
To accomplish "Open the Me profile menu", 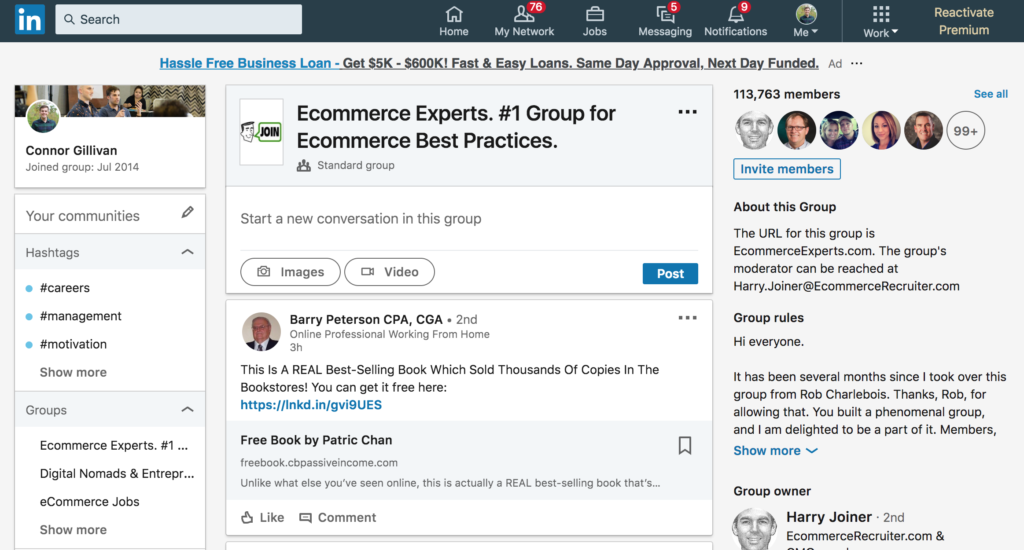I will (x=806, y=21).
